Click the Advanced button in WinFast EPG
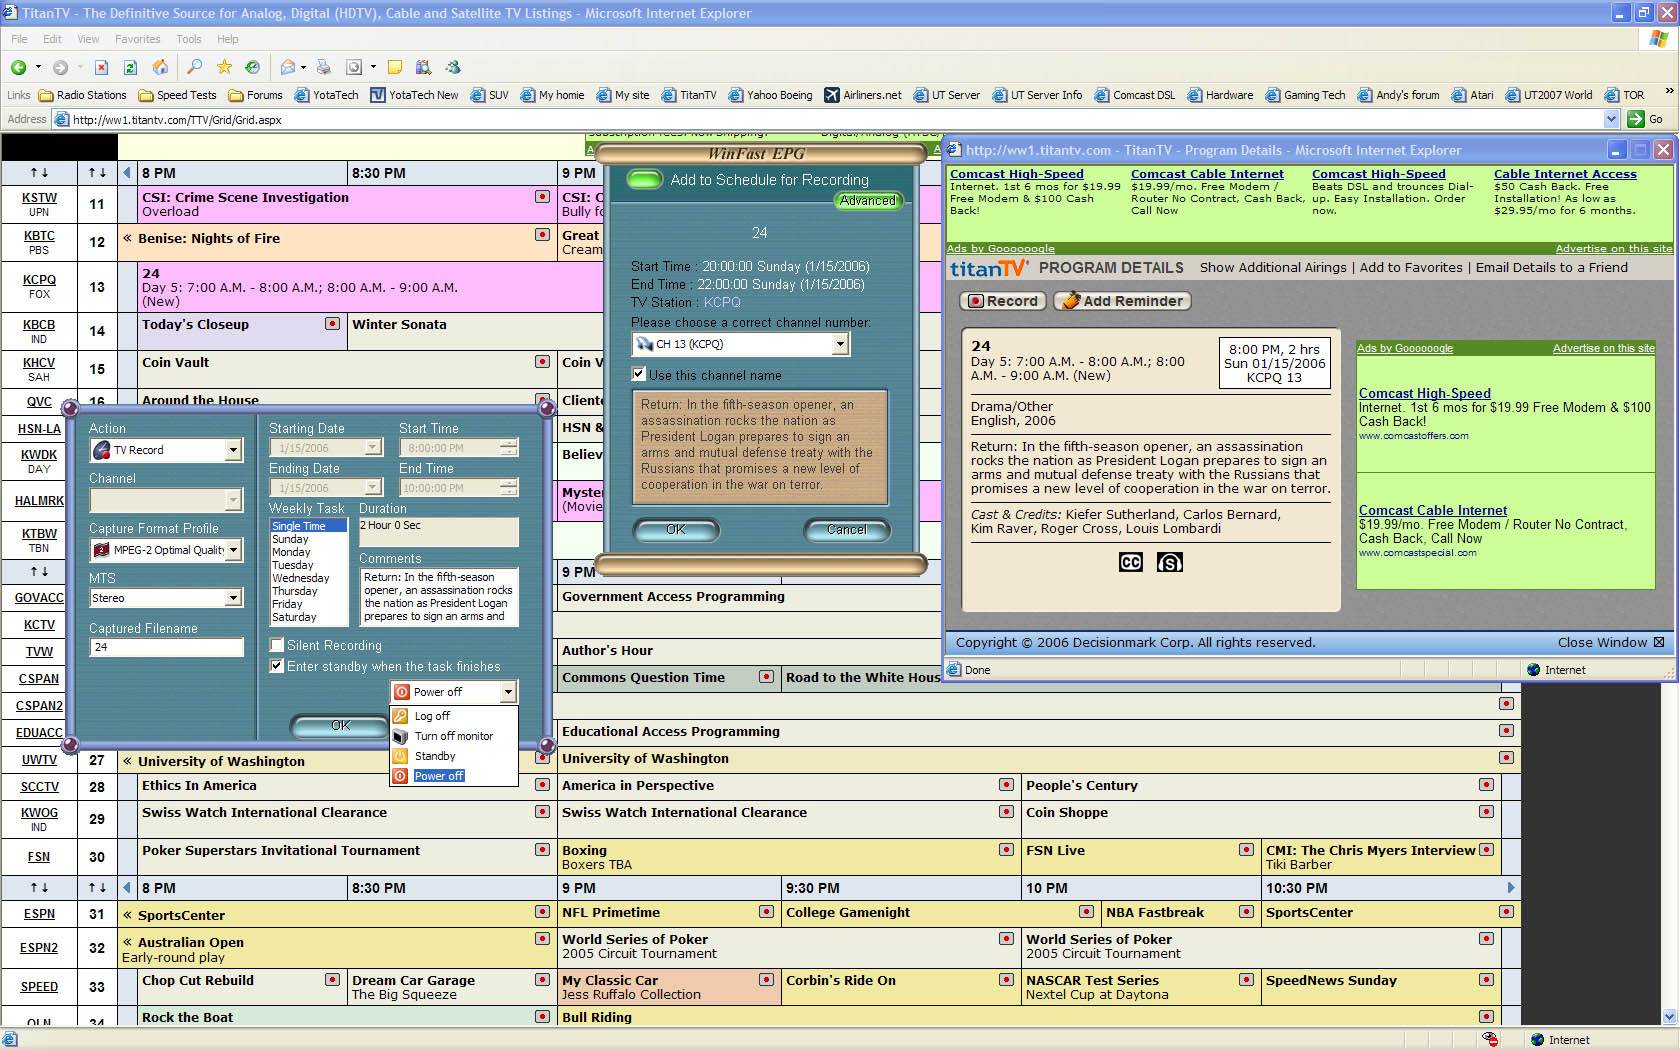Viewport: 1680px width, 1050px height. click(868, 201)
